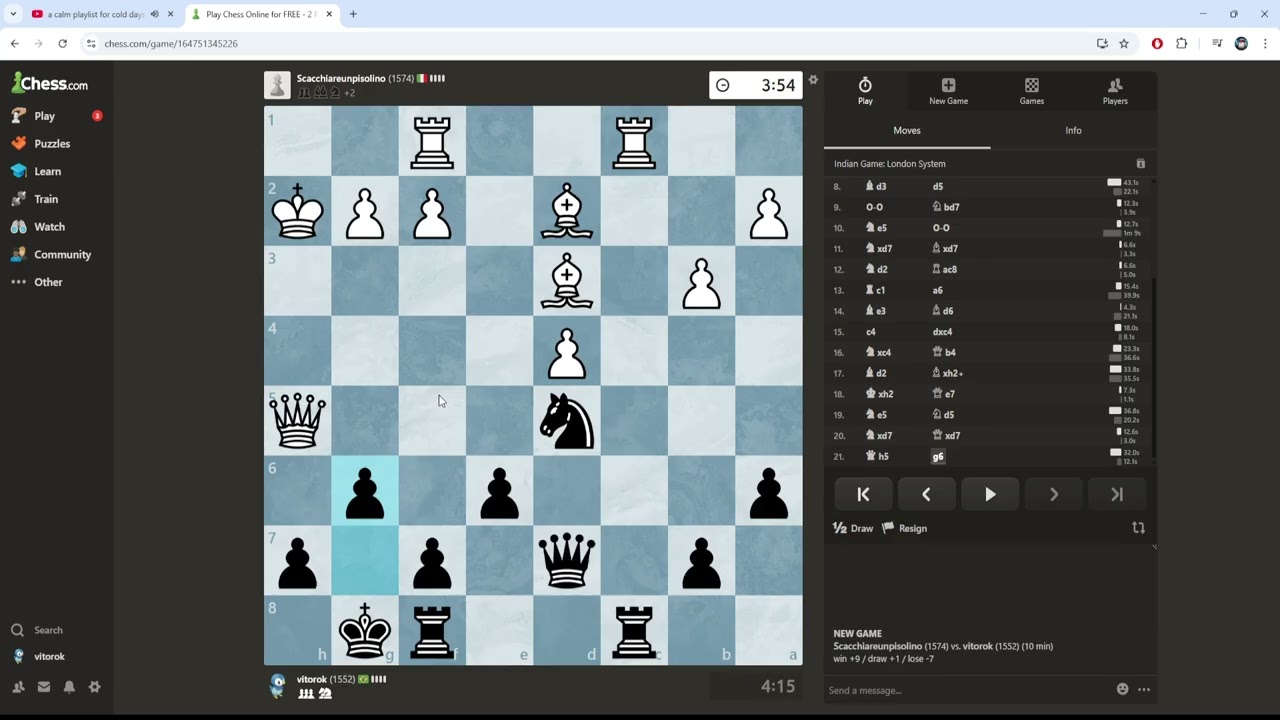The image size is (1280, 720).
Task: Click the highlighted g6 move
Action: pyautogui.click(x=938, y=457)
